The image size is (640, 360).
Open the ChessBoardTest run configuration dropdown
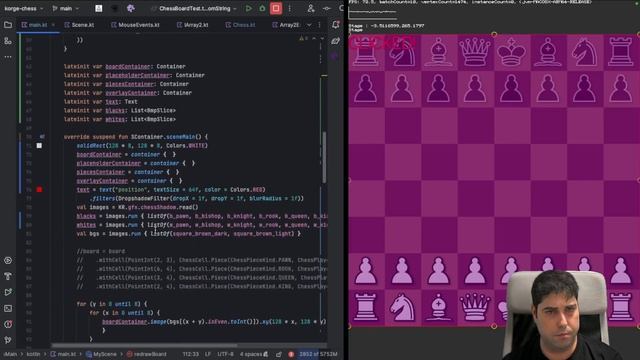point(194,8)
